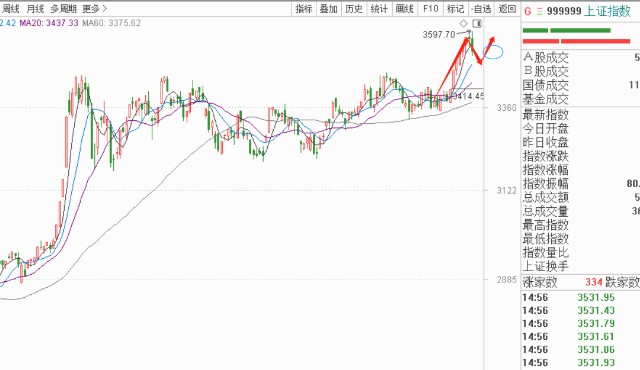This screenshot has width=640, height=370.
Task: Switch to the 周线 weekly period tab
Action: pos(10,9)
